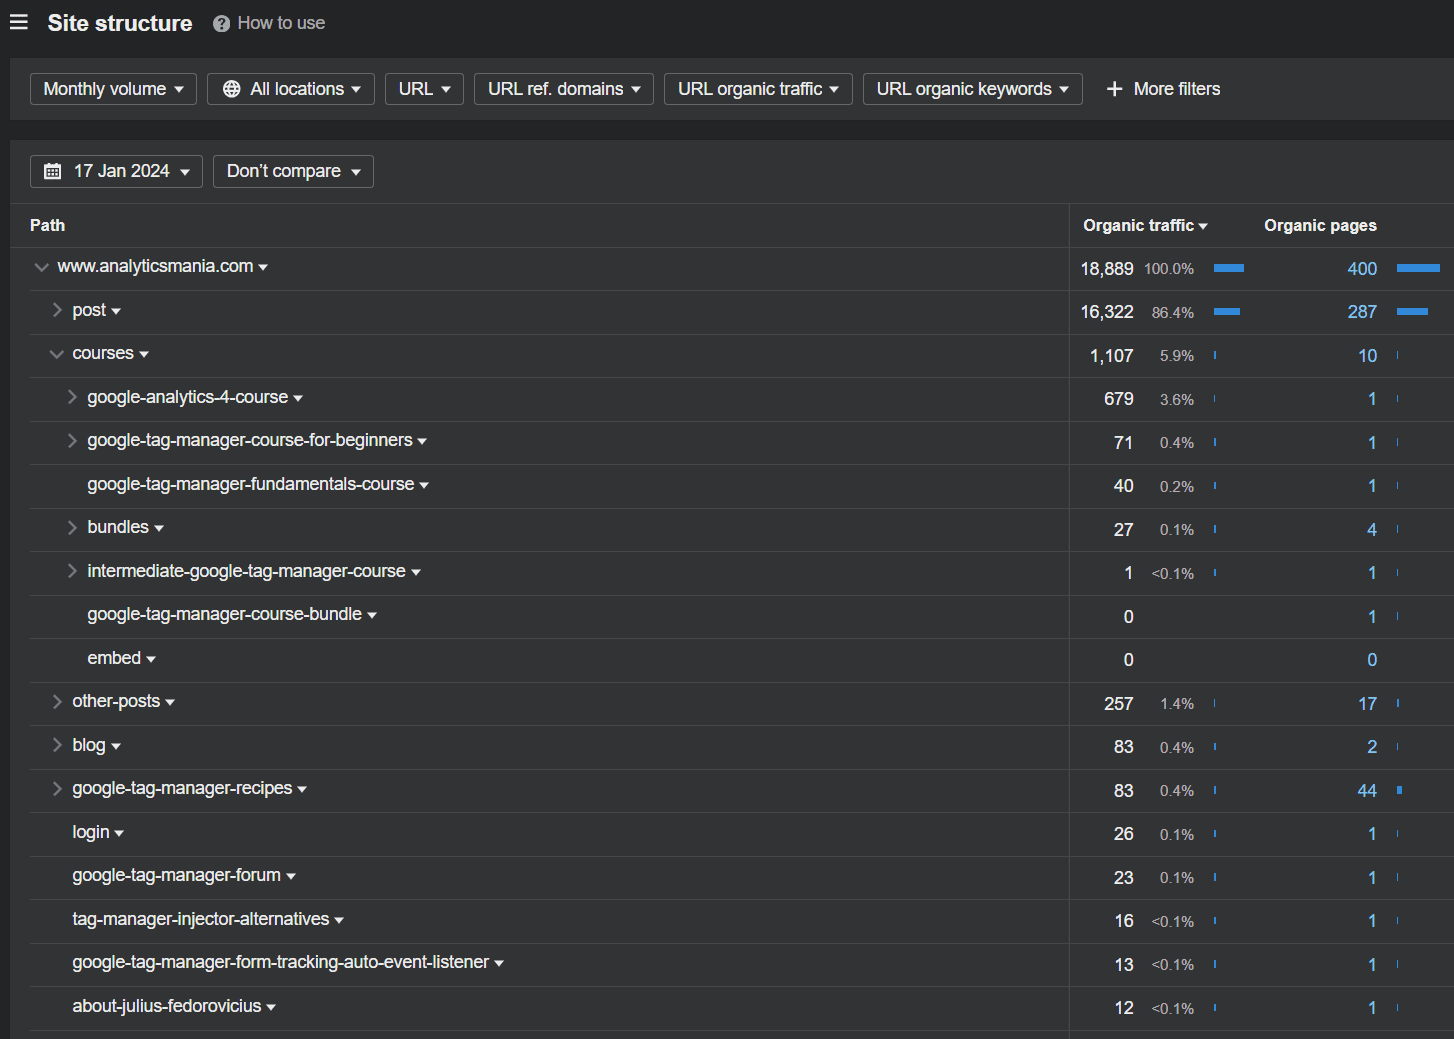Expand google-tag-manager-course-for-beginners chevron
The width and height of the screenshot is (1454, 1039).
click(x=72, y=441)
